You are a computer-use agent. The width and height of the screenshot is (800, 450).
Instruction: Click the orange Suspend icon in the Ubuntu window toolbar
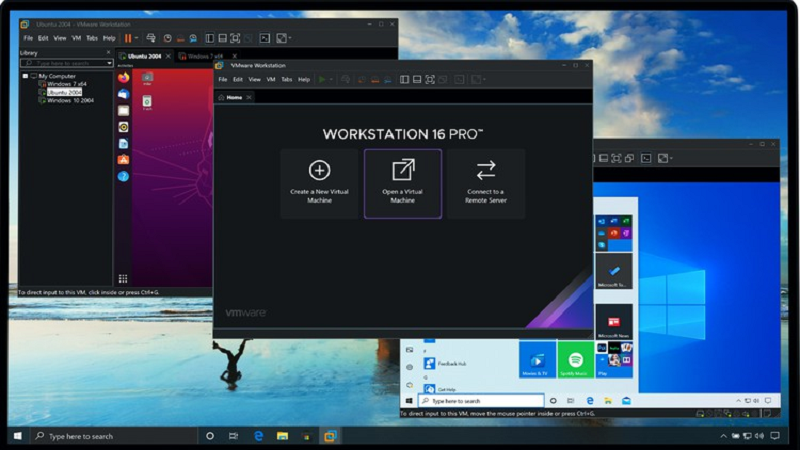(127, 38)
